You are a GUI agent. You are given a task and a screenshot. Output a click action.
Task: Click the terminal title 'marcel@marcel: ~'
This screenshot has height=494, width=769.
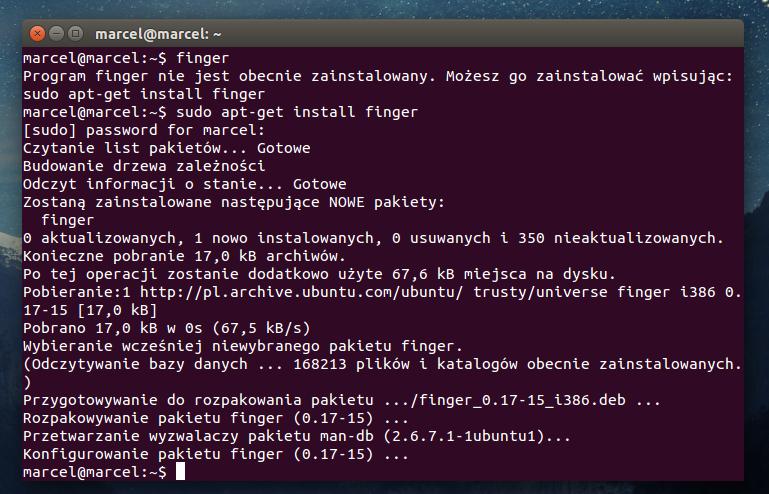158,34
